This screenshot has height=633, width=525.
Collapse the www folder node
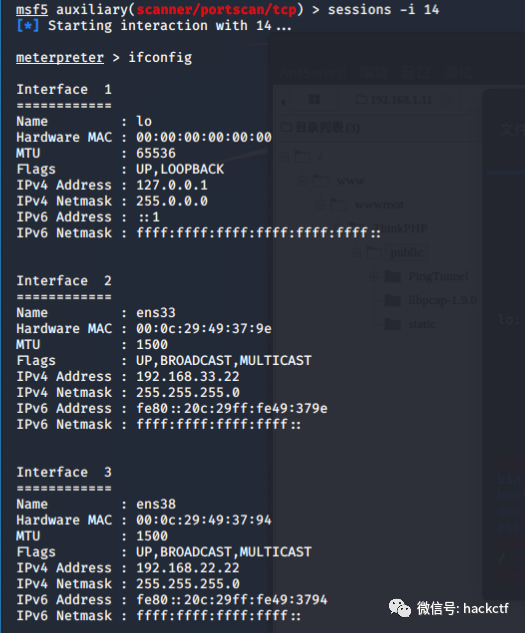click(x=303, y=180)
